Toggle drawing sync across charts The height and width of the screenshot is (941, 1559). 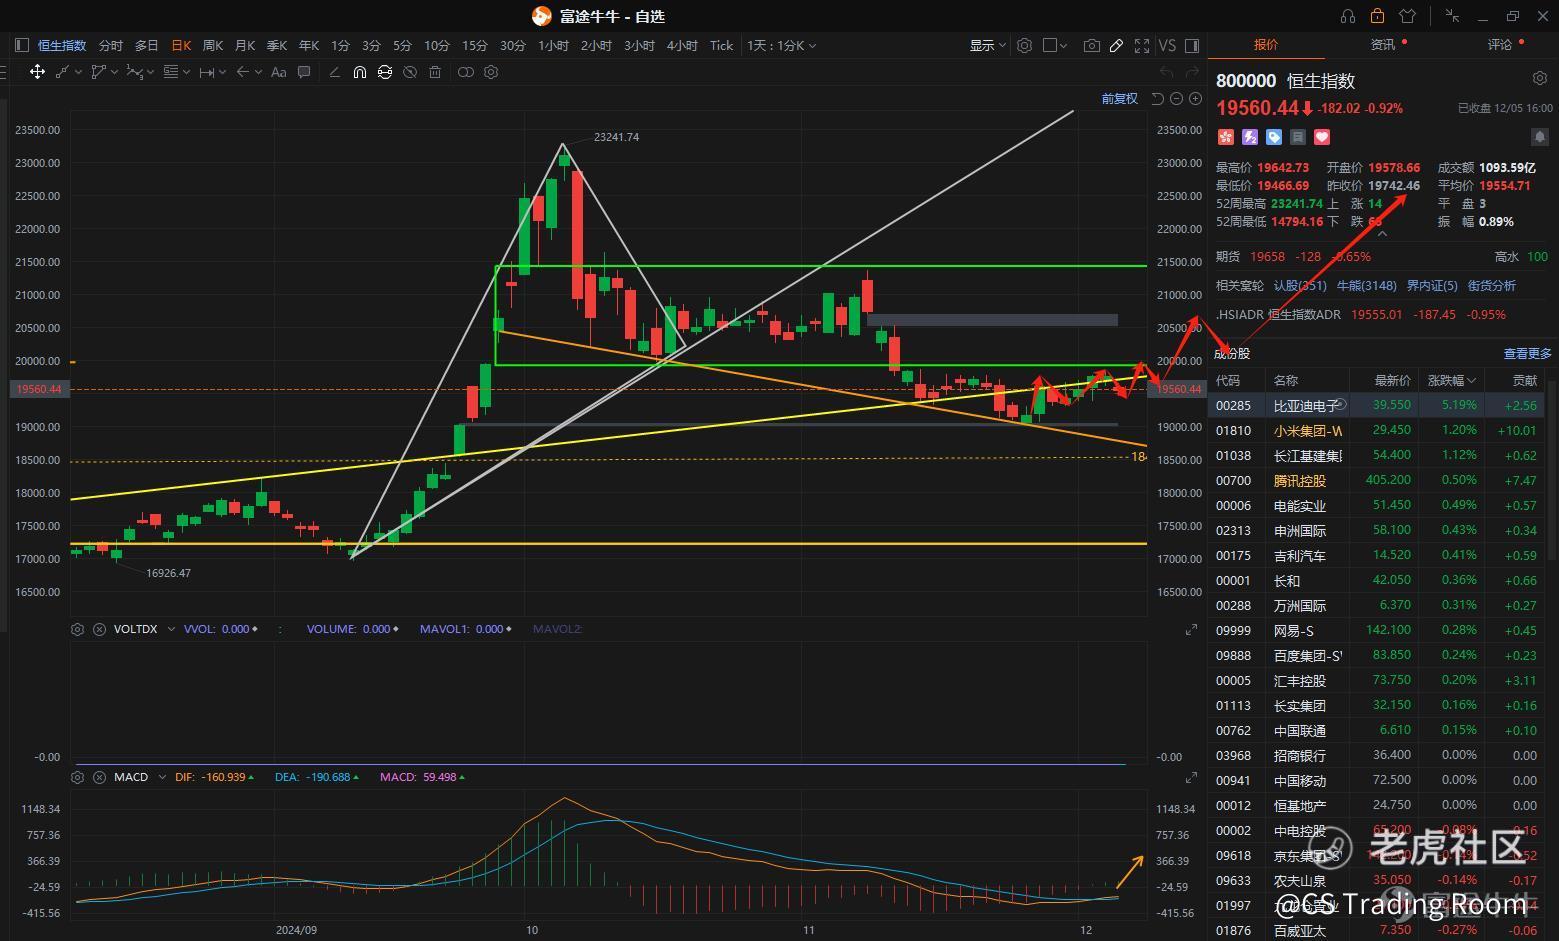[385, 72]
